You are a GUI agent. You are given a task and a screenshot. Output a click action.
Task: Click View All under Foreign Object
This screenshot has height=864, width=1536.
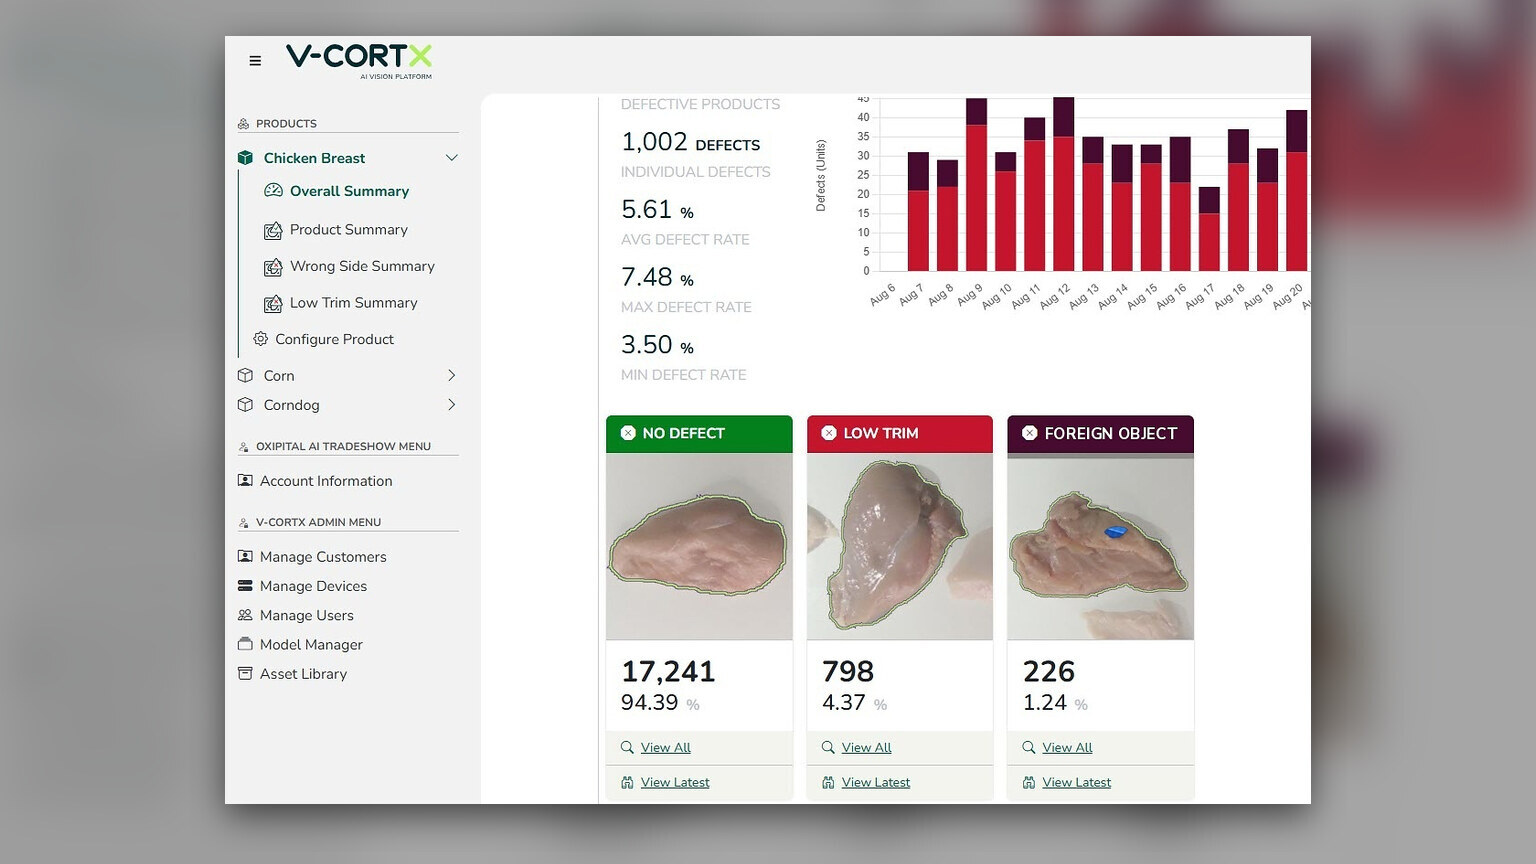pos(1068,748)
